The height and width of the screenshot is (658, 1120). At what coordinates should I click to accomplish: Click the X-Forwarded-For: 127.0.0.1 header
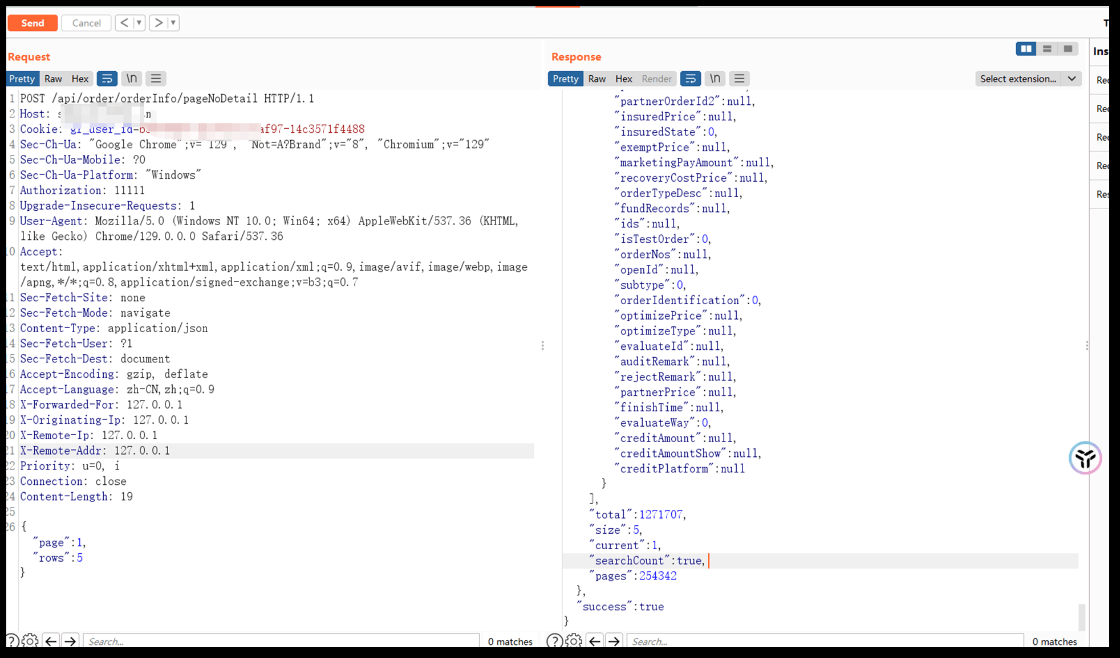(x=101, y=404)
